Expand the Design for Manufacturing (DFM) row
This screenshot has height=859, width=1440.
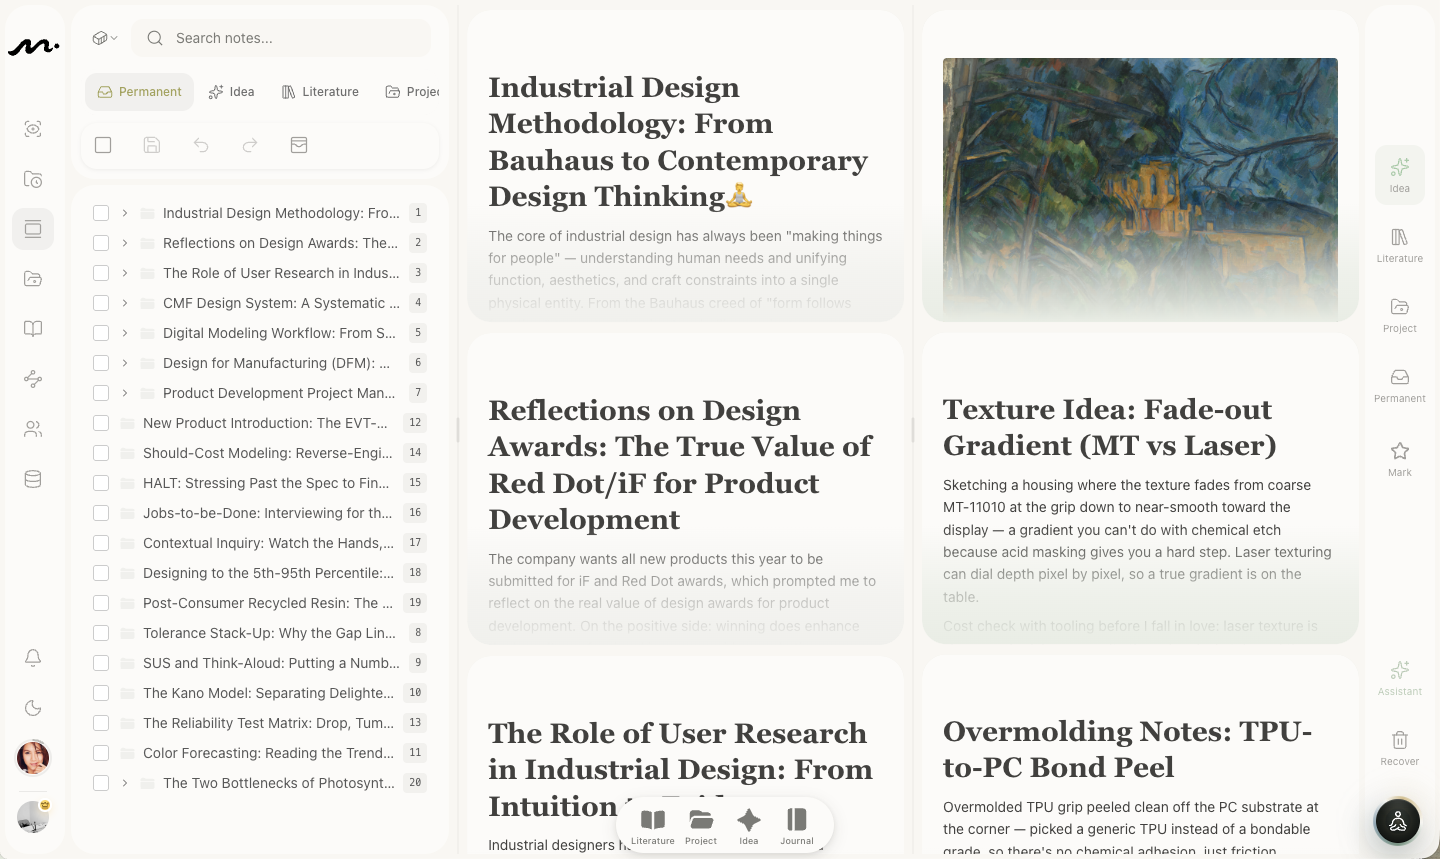pyautogui.click(x=125, y=363)
